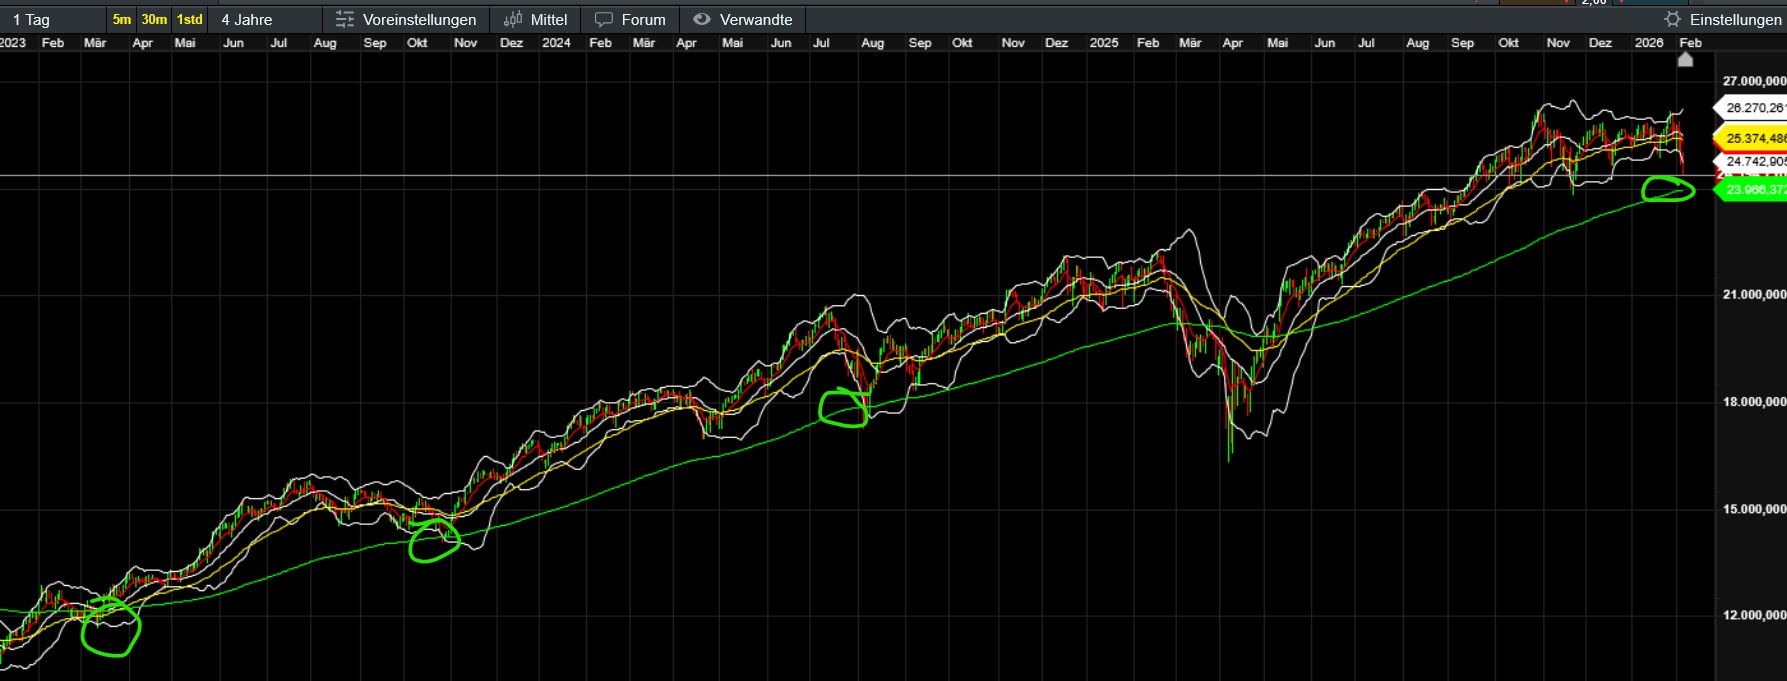Click the white 26.270 upper band label
Screen dimensions: 1787x681
click(x=1754, y=108)
